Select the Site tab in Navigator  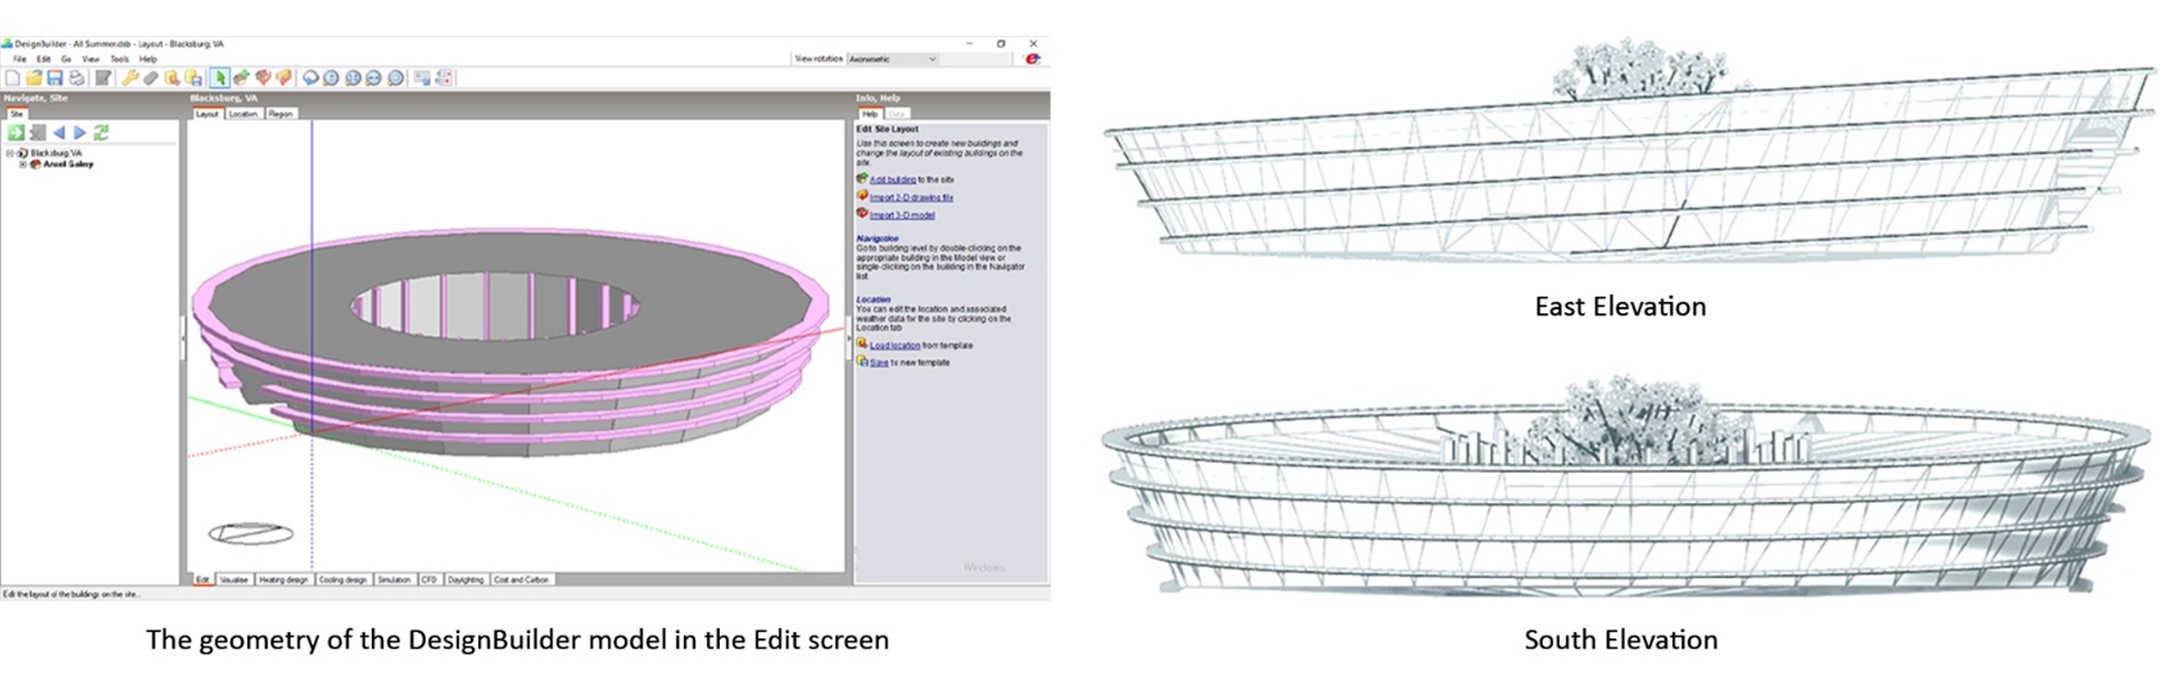click(x=16, y=114)
